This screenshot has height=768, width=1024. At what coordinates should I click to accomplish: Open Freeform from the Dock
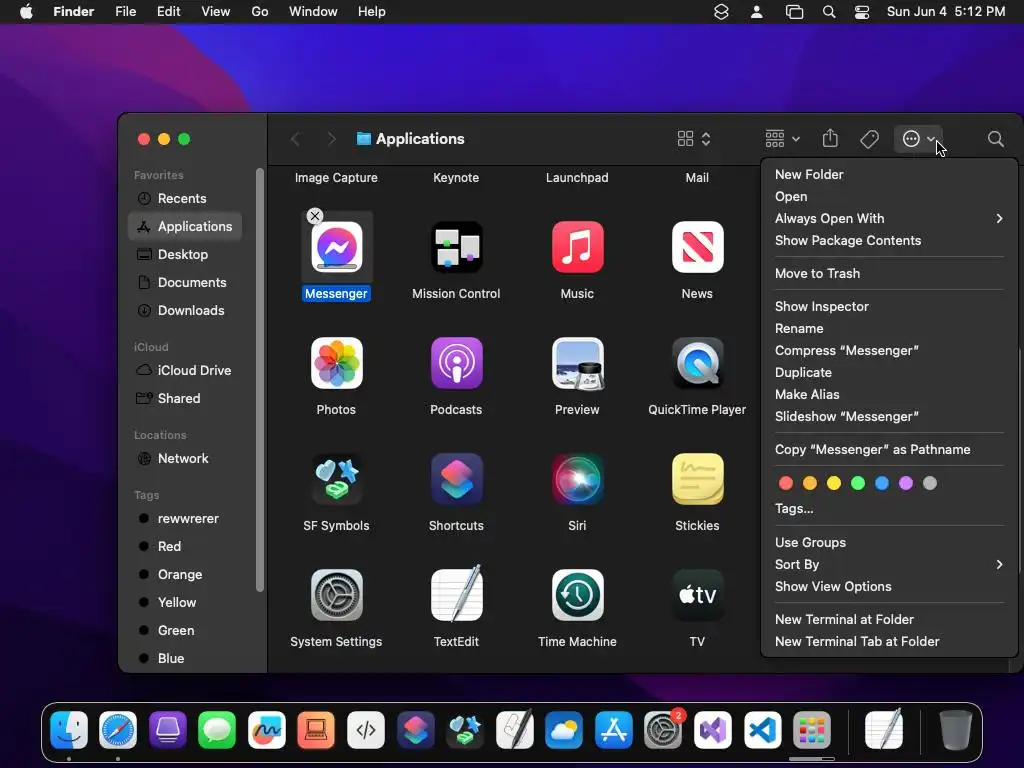(x=266, y=729)
